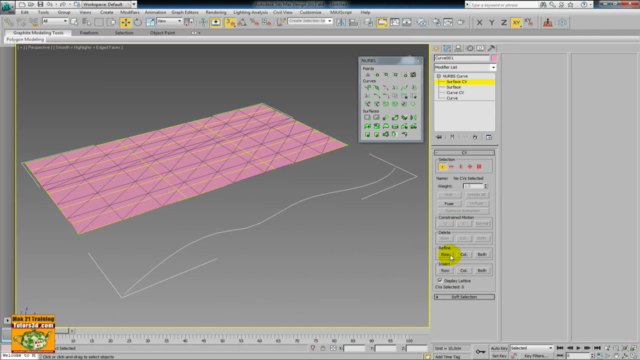Viewport: 640px width, 360px height.
Task: Click the New scene icon in quick access
Action: [x=22, y=4]
